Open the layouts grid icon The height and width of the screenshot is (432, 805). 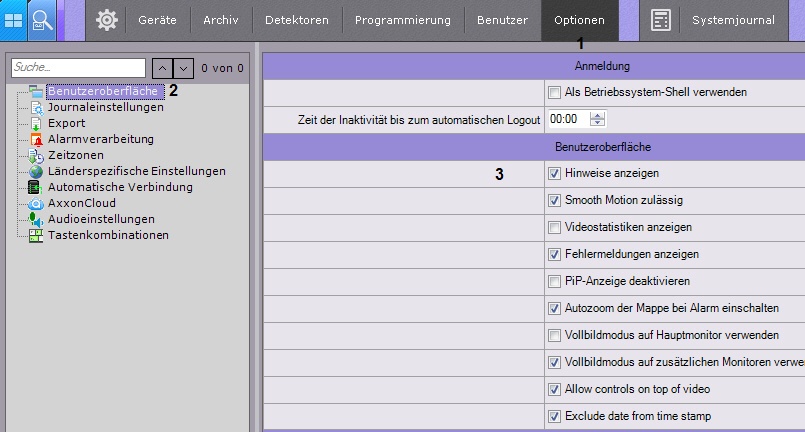coord(14,20)
